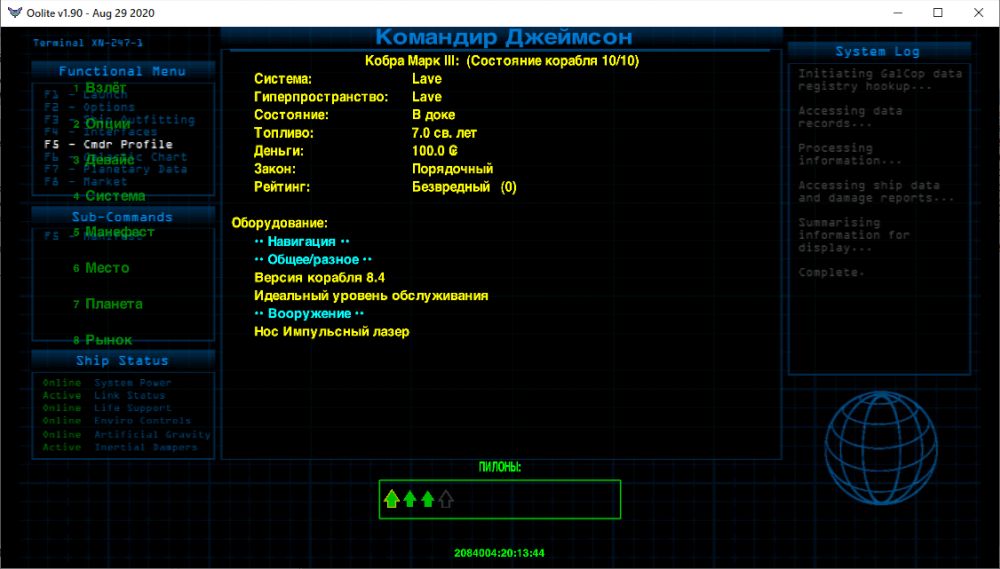
Task: Click the third green pylon missile arrow
Action: [x=427, y=499]
